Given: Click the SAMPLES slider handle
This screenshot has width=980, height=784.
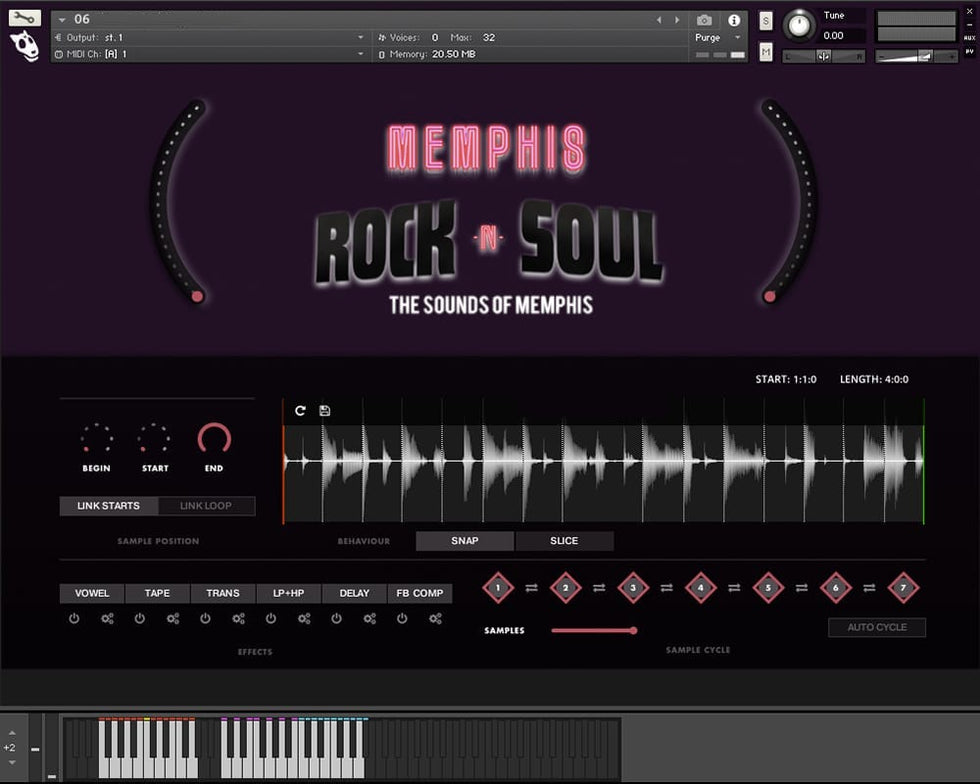Looking at the screenshot, I should click(x=633, y=630).
